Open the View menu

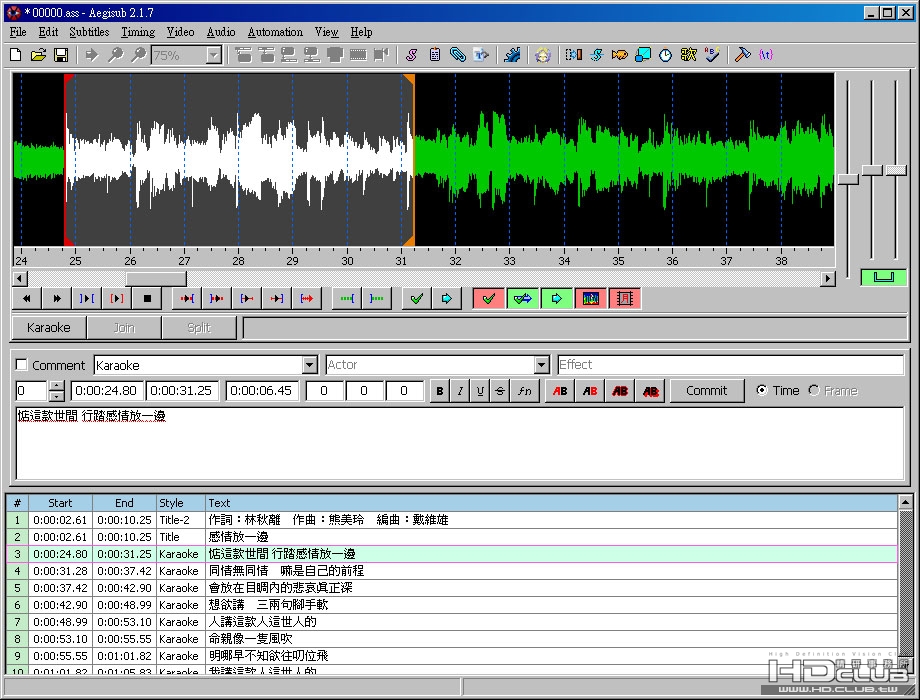click(326, 32)
